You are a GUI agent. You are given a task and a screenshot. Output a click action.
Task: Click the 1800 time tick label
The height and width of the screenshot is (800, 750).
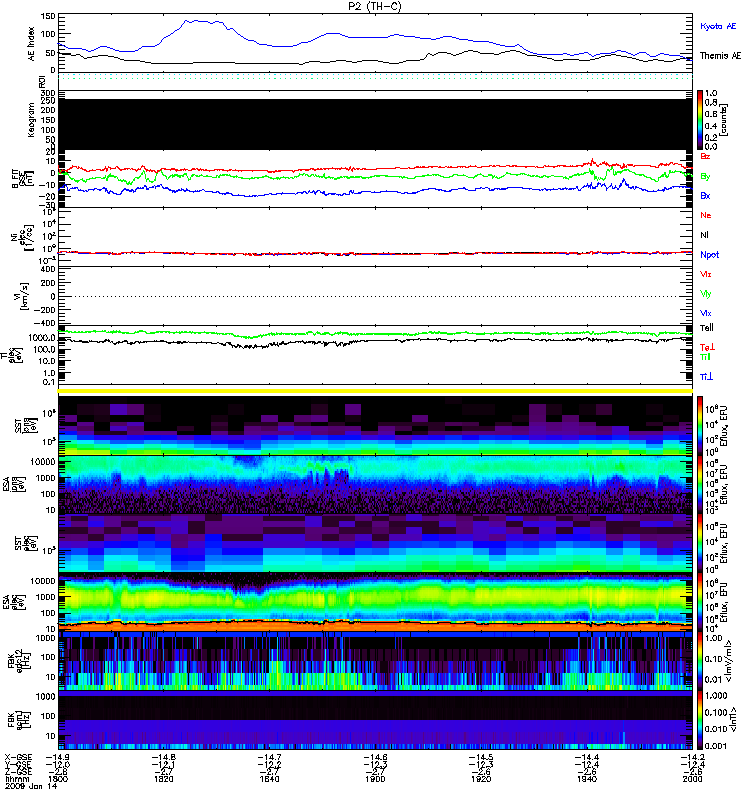[x=58, y=779]
